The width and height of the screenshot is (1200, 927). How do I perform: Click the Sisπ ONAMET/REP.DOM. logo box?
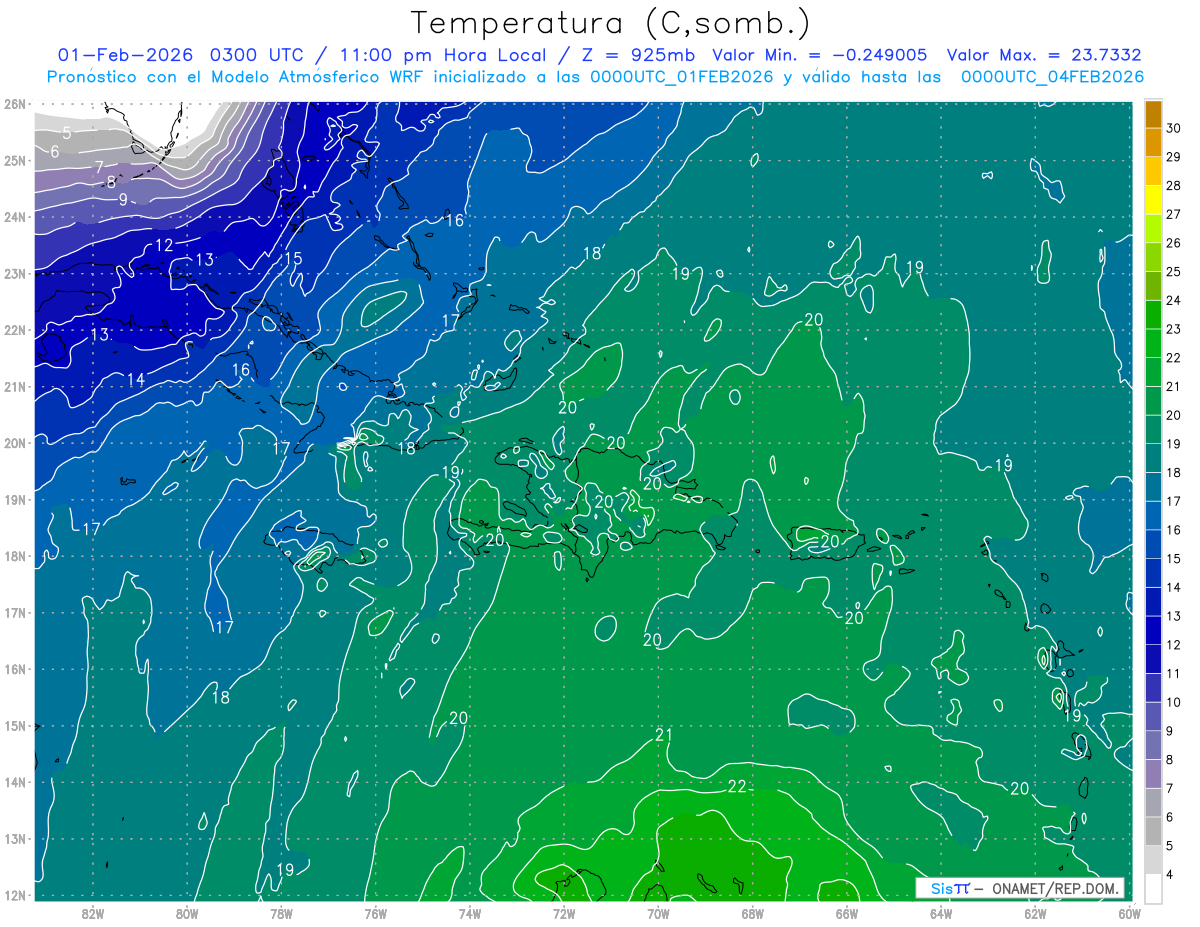pyautogui.click(x=1020, y=888)
